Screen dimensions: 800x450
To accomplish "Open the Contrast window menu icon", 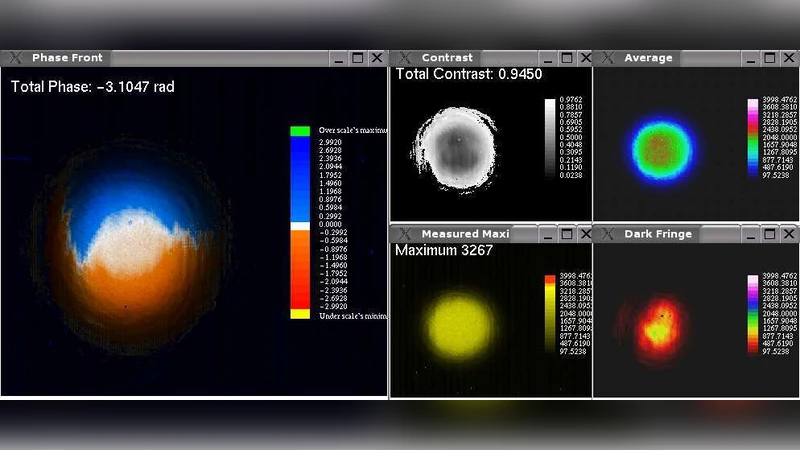I will [404, 58].
